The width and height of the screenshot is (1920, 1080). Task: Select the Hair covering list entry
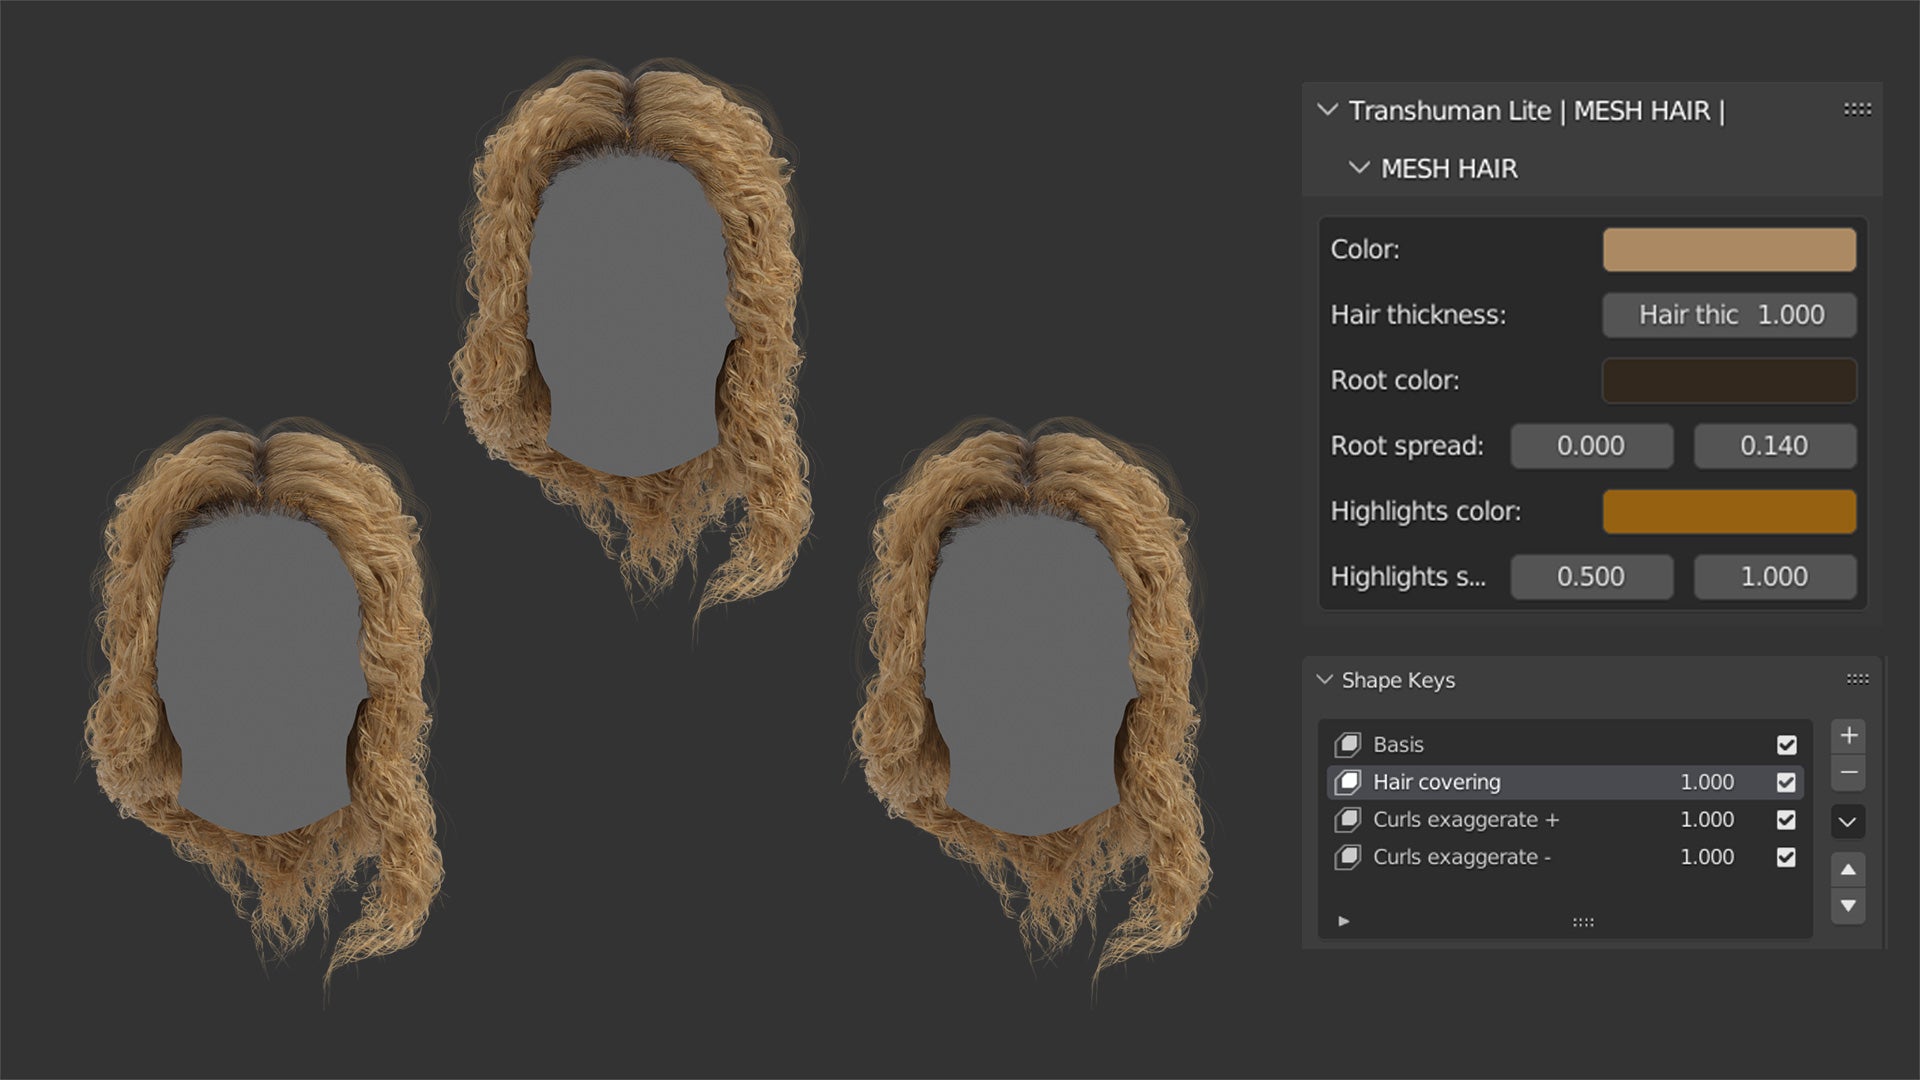[x=1436, y=782]
